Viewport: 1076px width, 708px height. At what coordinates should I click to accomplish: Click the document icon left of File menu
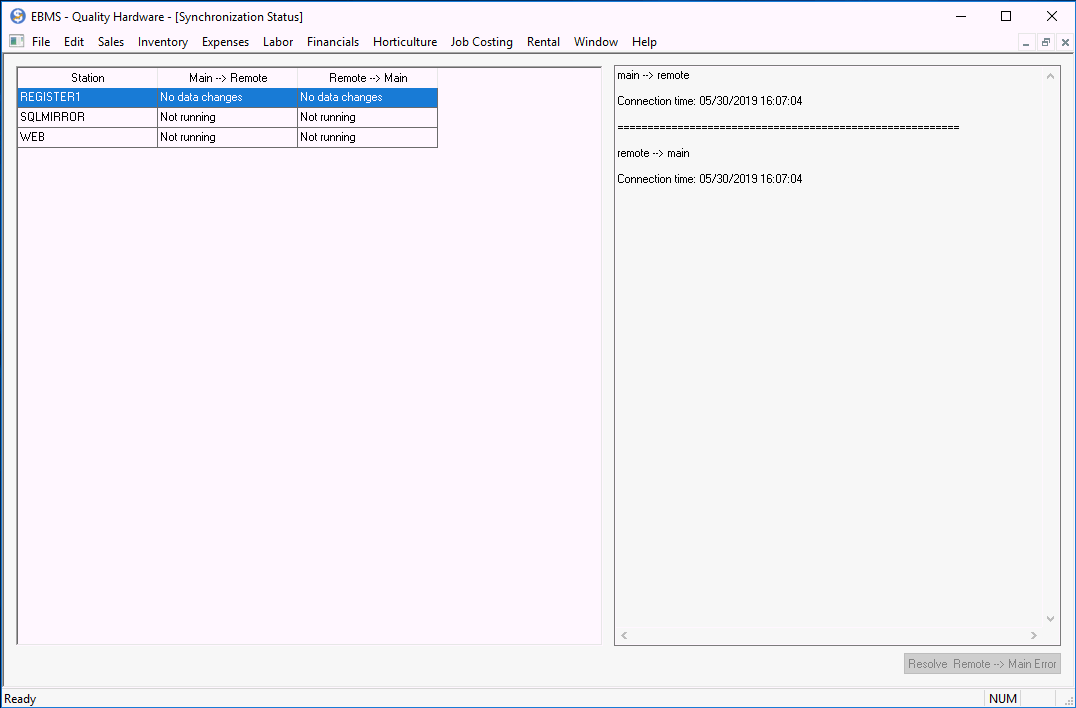click(16, 42)
